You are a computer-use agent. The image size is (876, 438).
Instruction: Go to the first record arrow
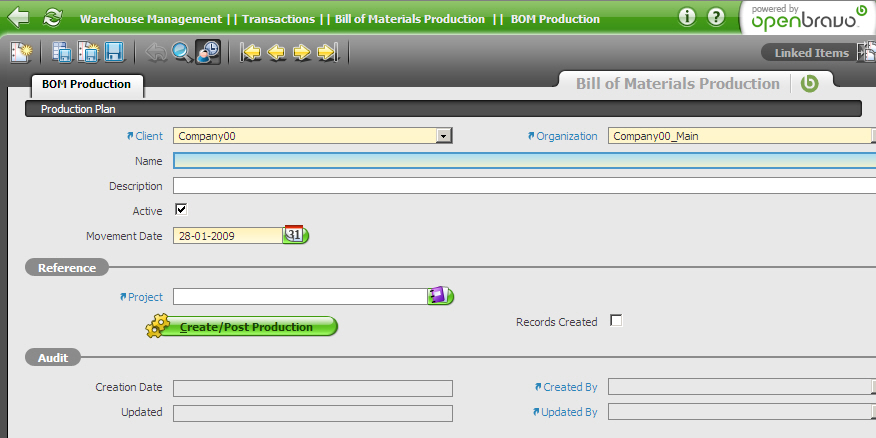[251, 53]
